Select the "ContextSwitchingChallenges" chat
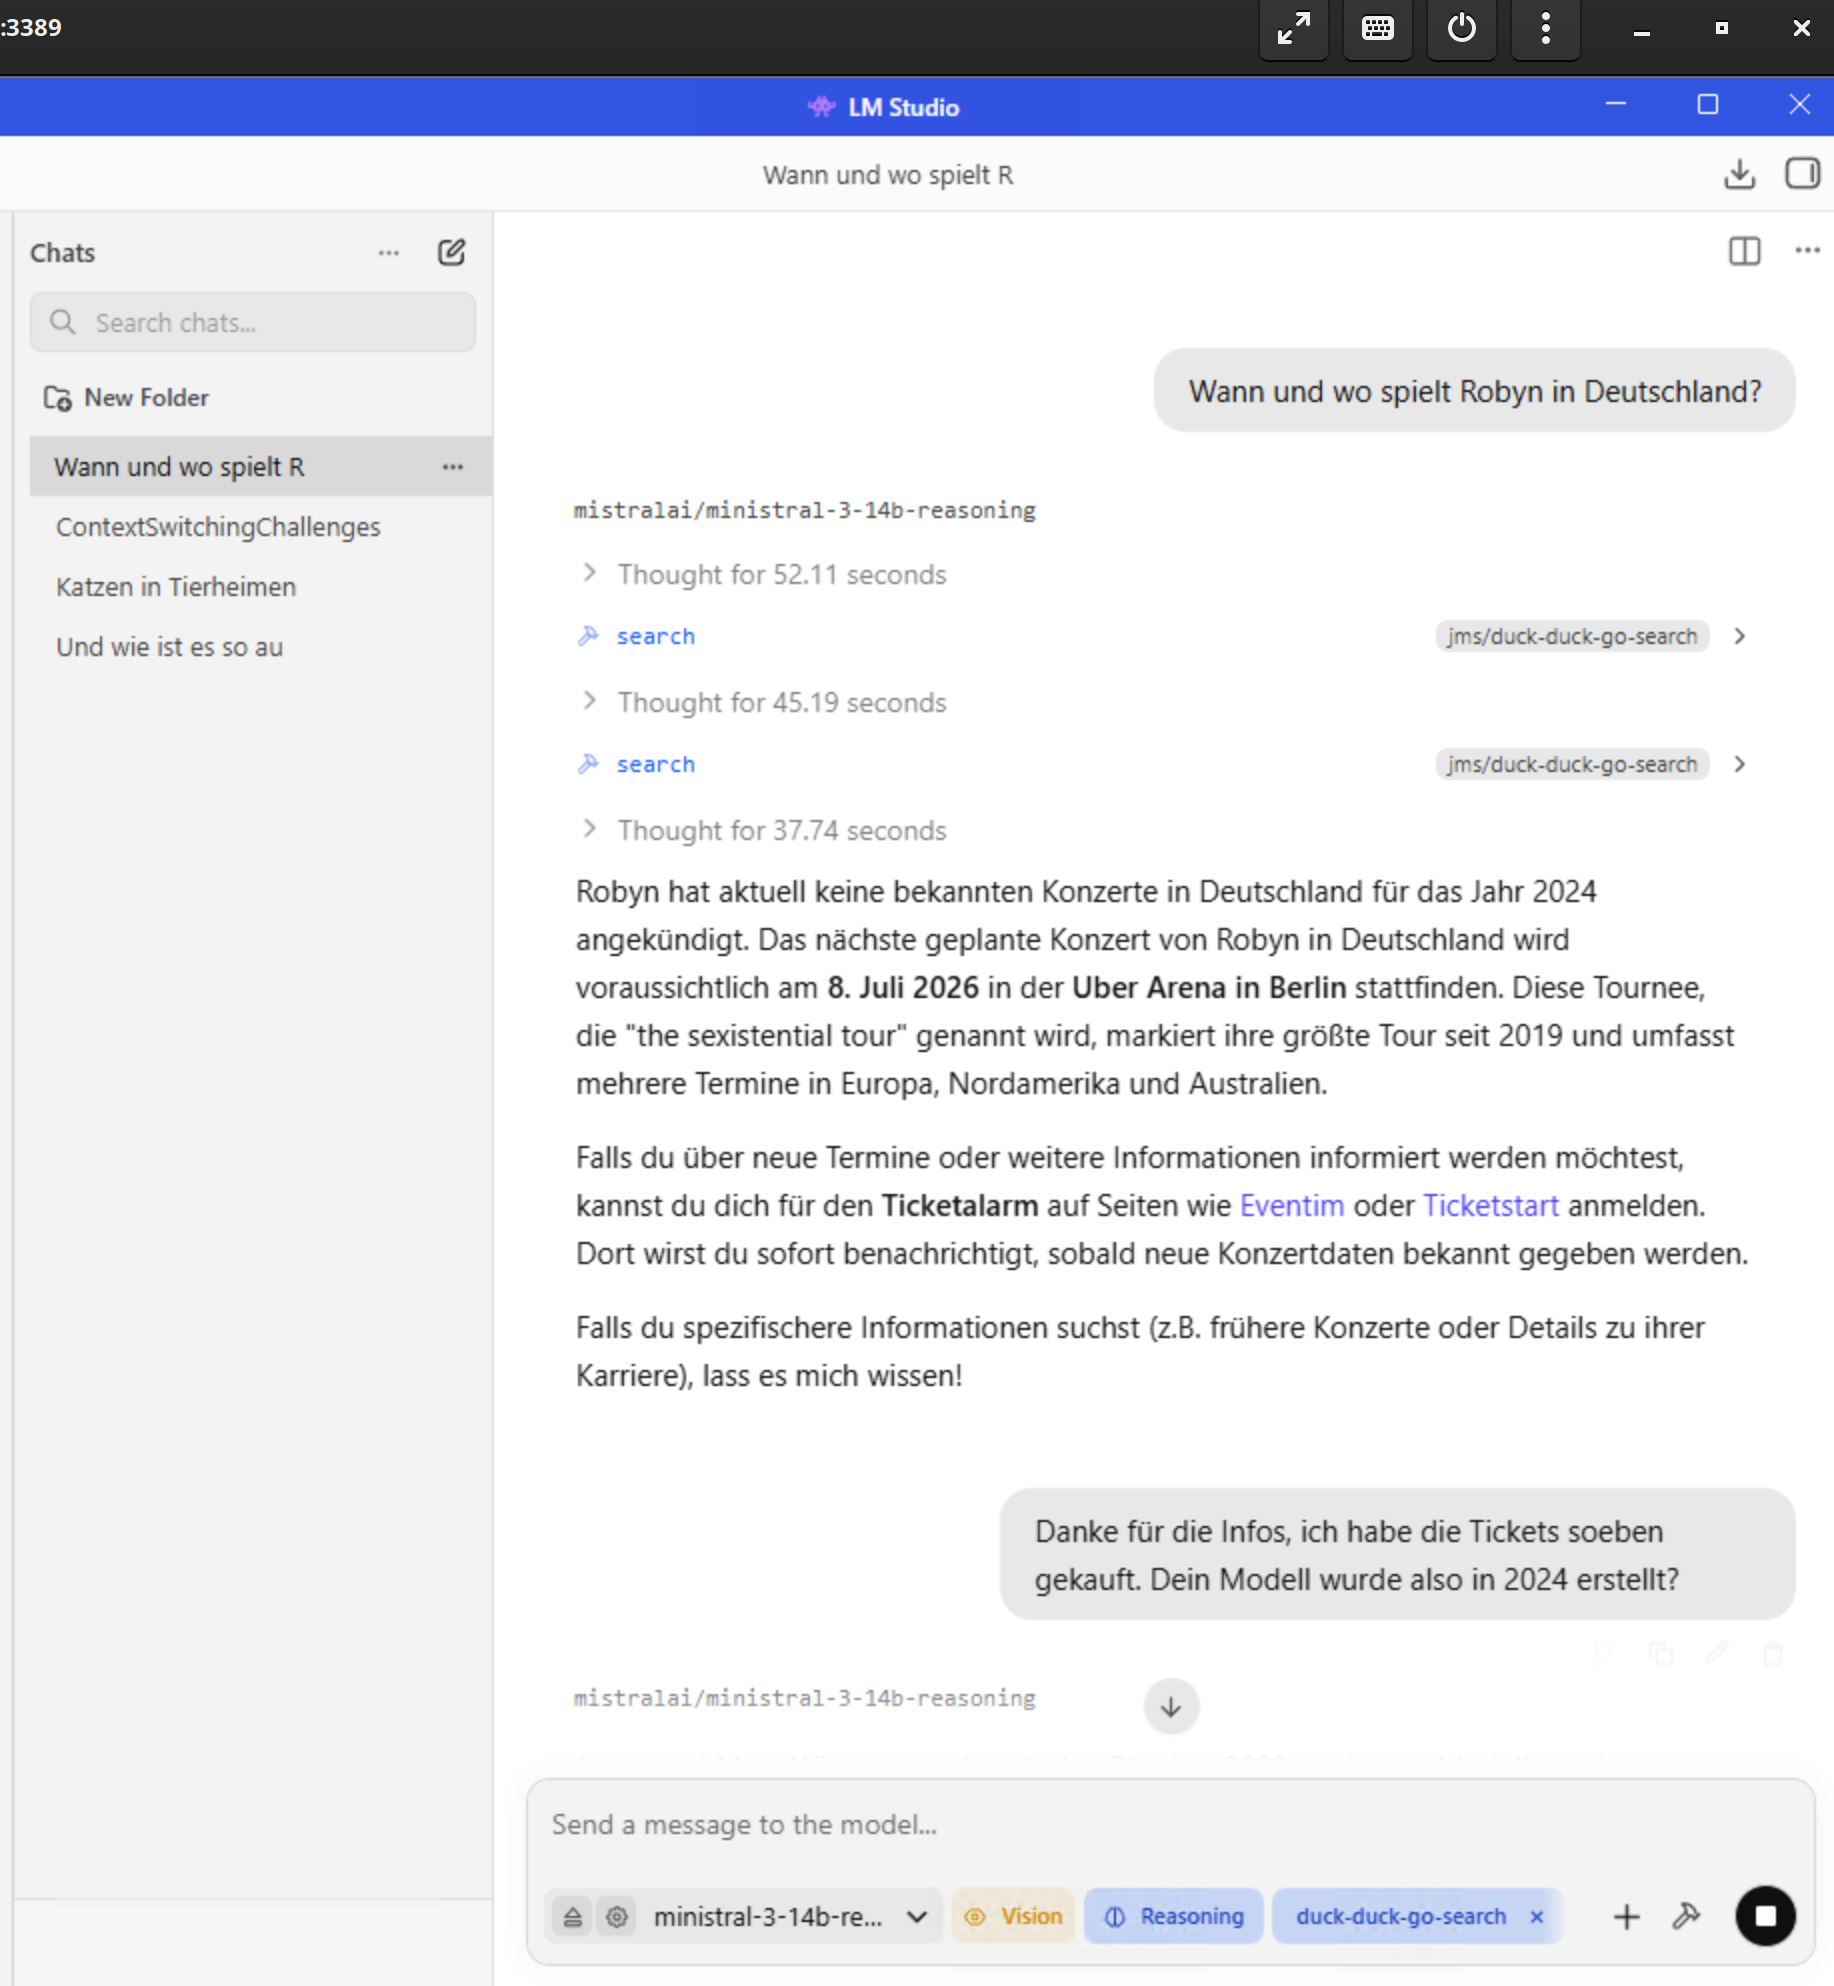 tap(218, 527)
